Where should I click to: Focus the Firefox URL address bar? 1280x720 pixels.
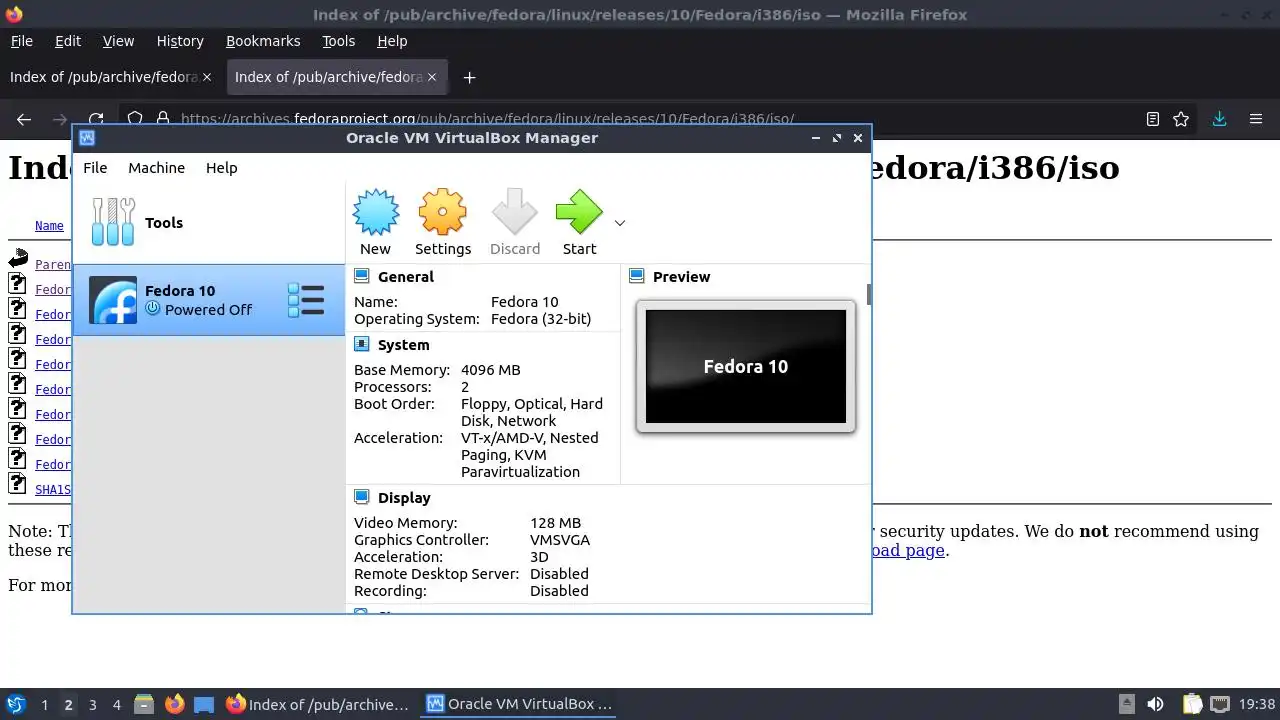point(640,119)
